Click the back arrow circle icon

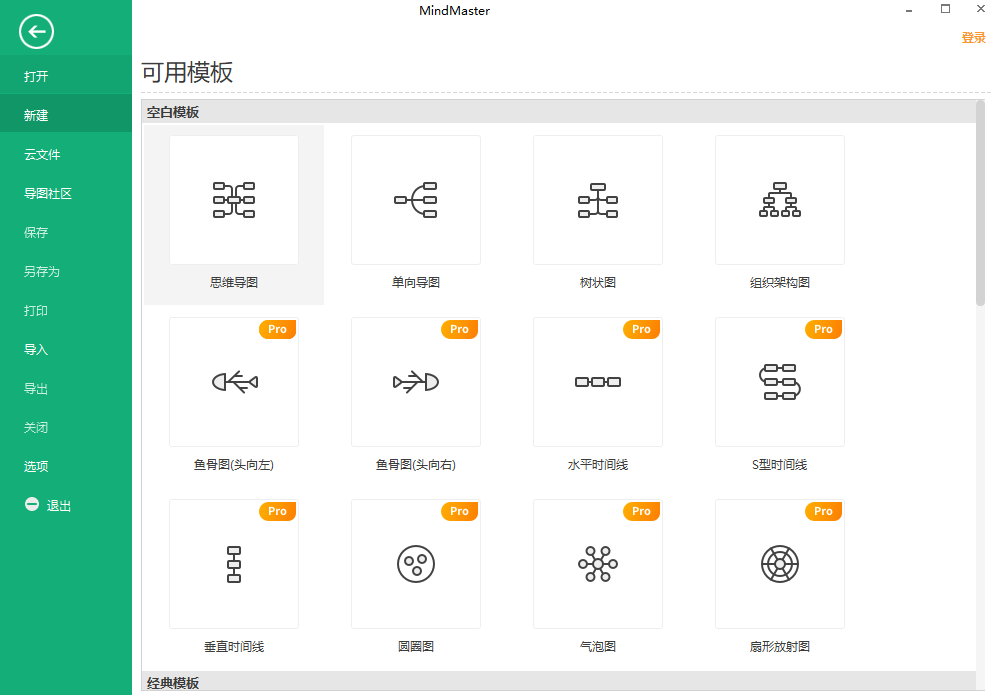(36, 31)
